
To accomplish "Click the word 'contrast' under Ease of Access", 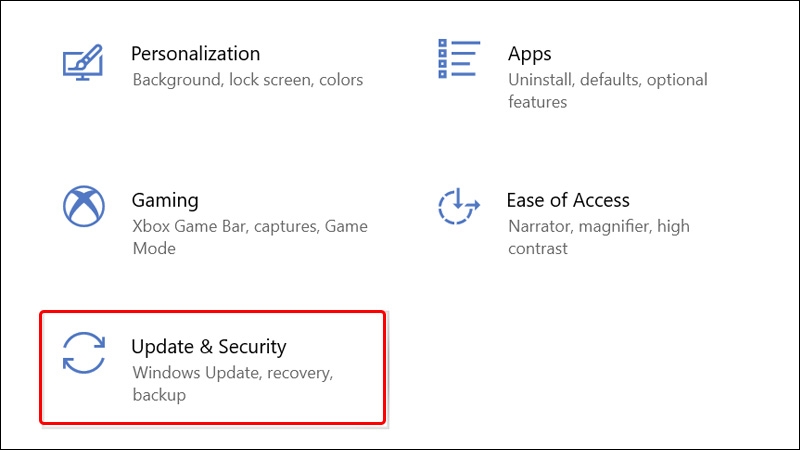I will click(538, 248).
